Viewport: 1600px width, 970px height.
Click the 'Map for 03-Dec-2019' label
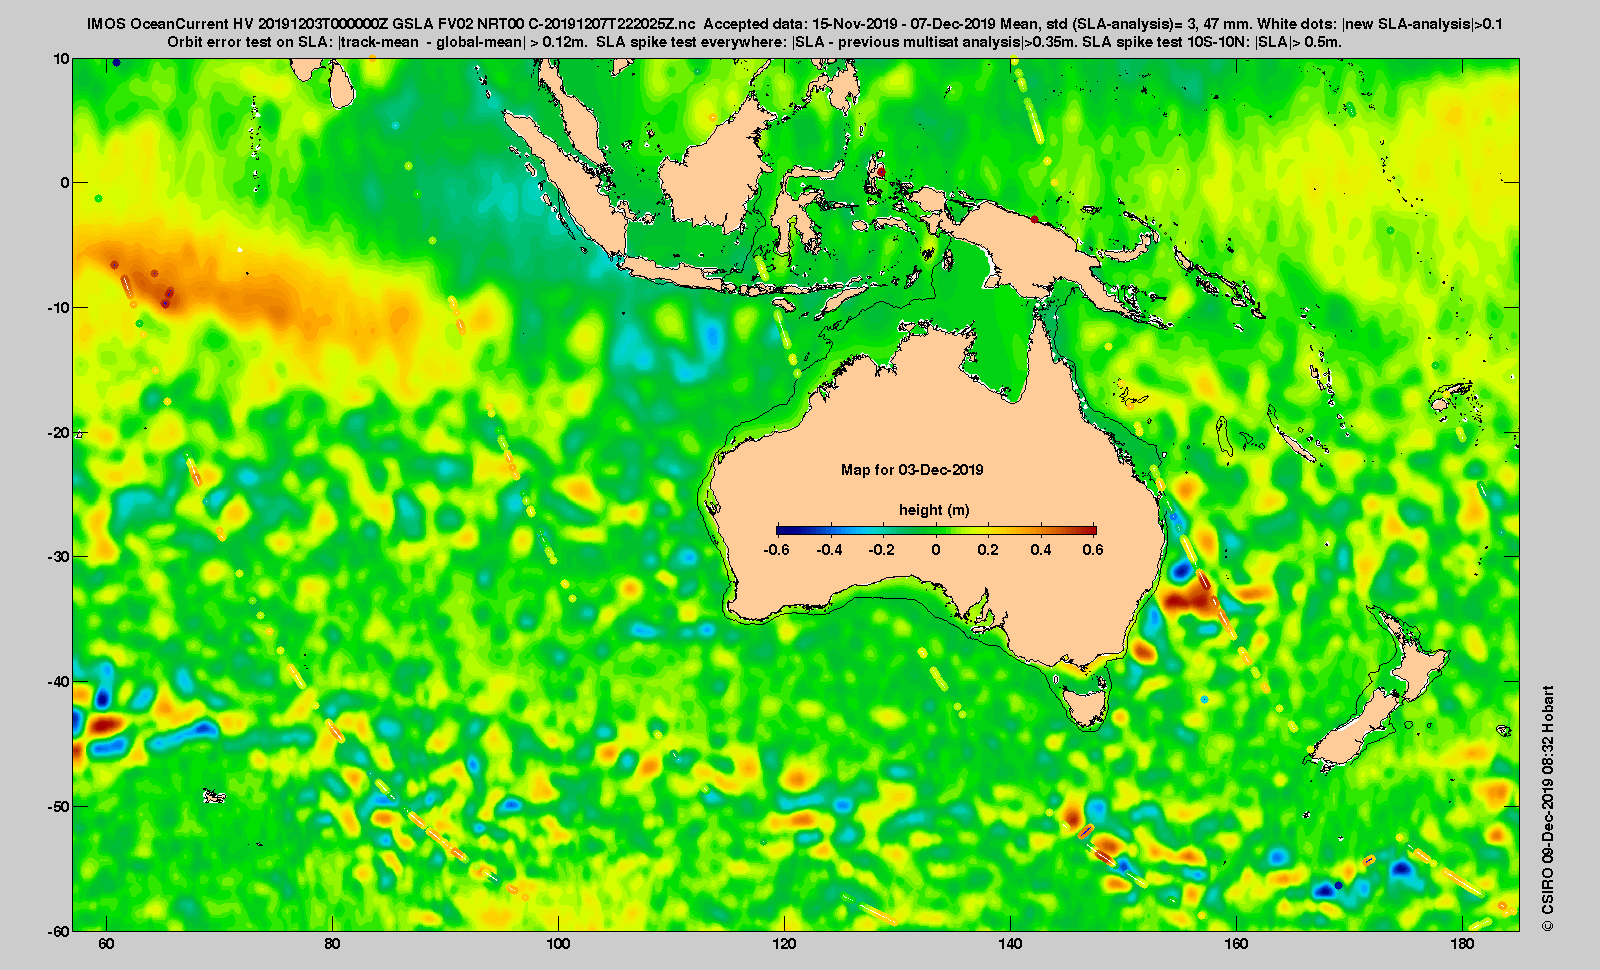pos(912,470)
